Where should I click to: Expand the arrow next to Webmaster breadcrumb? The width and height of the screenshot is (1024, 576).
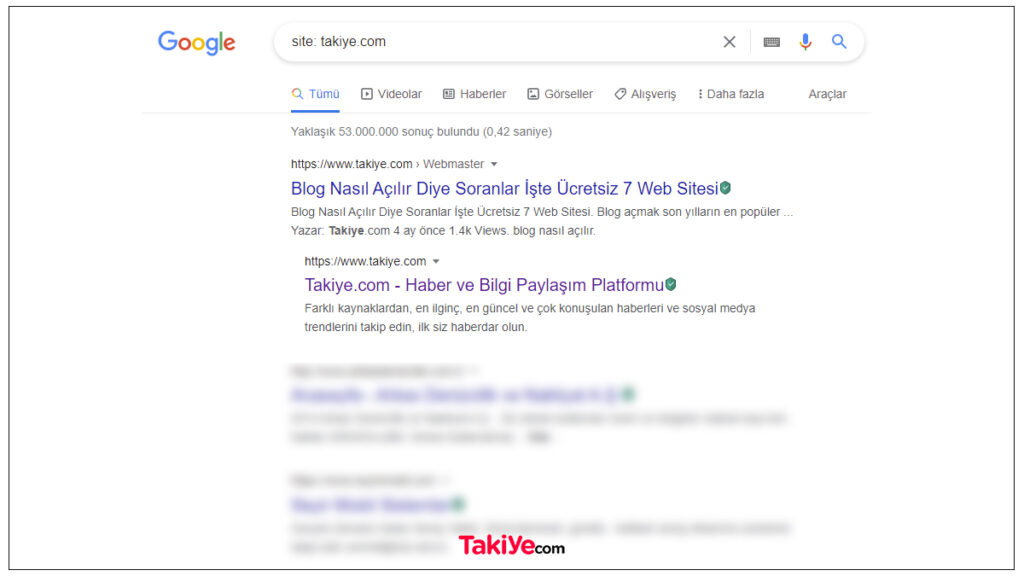click(x=494, y=165)
